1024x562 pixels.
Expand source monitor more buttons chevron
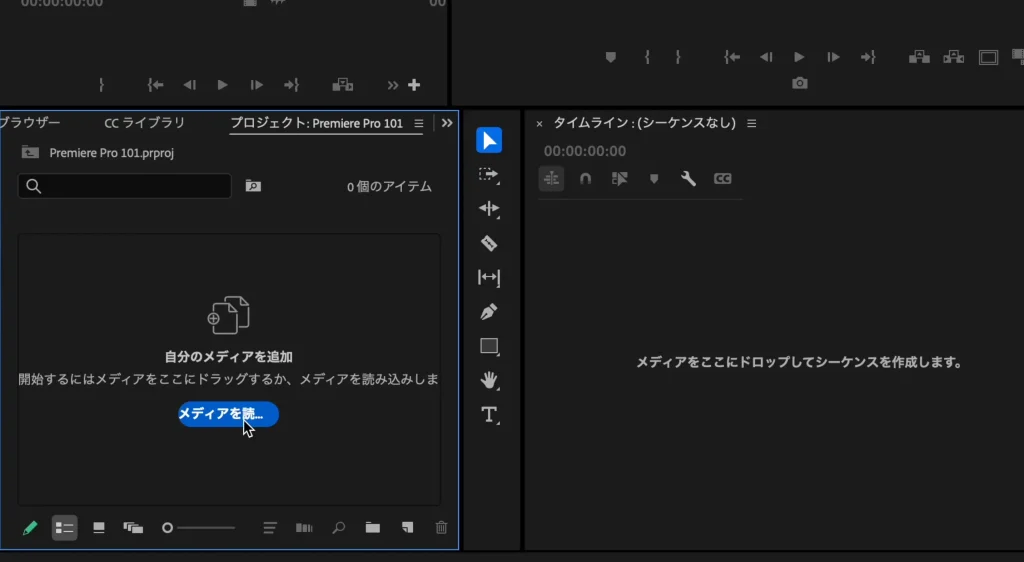392,85
